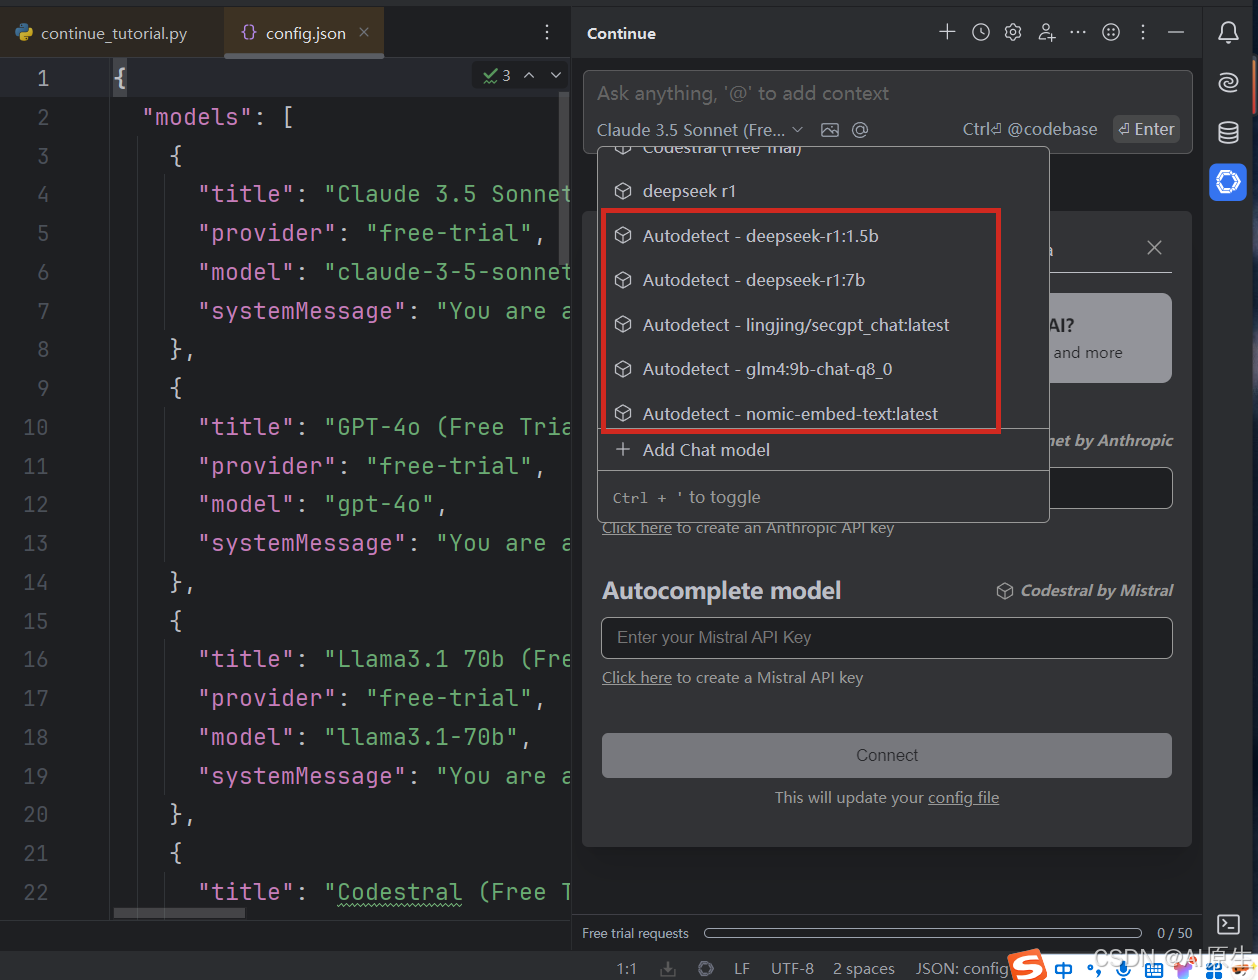Click the download icon in status bar
Viewport: 1258px width, 980px height.
pyautogui.click(x=668, y=968)
